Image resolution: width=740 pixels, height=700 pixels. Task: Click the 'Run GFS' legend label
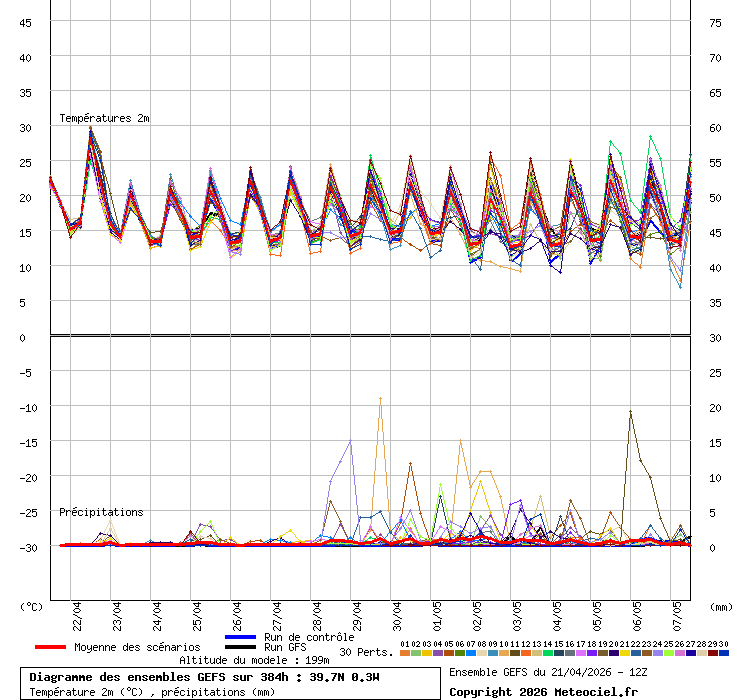coord(285,647)
